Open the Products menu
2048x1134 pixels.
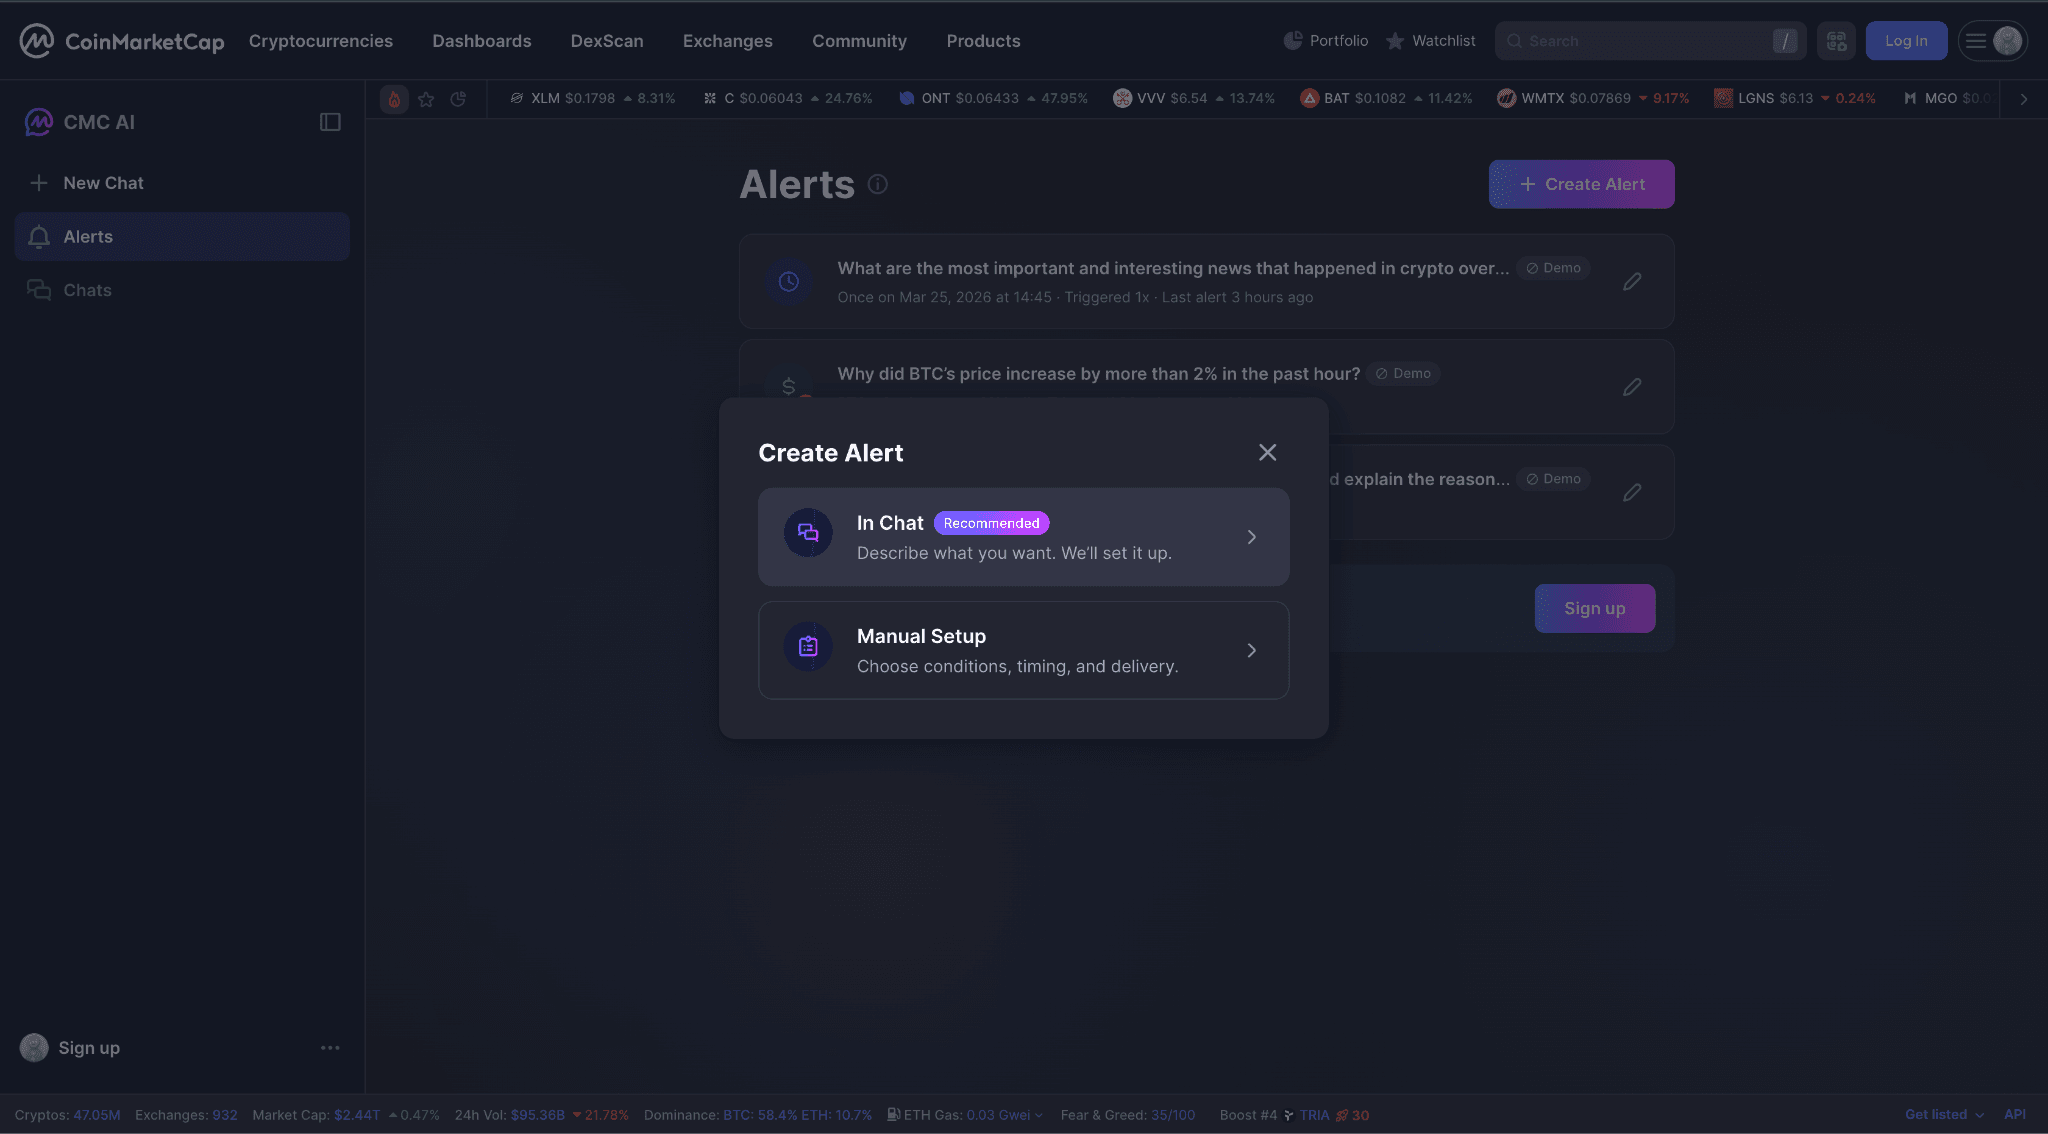click(984, 41)
